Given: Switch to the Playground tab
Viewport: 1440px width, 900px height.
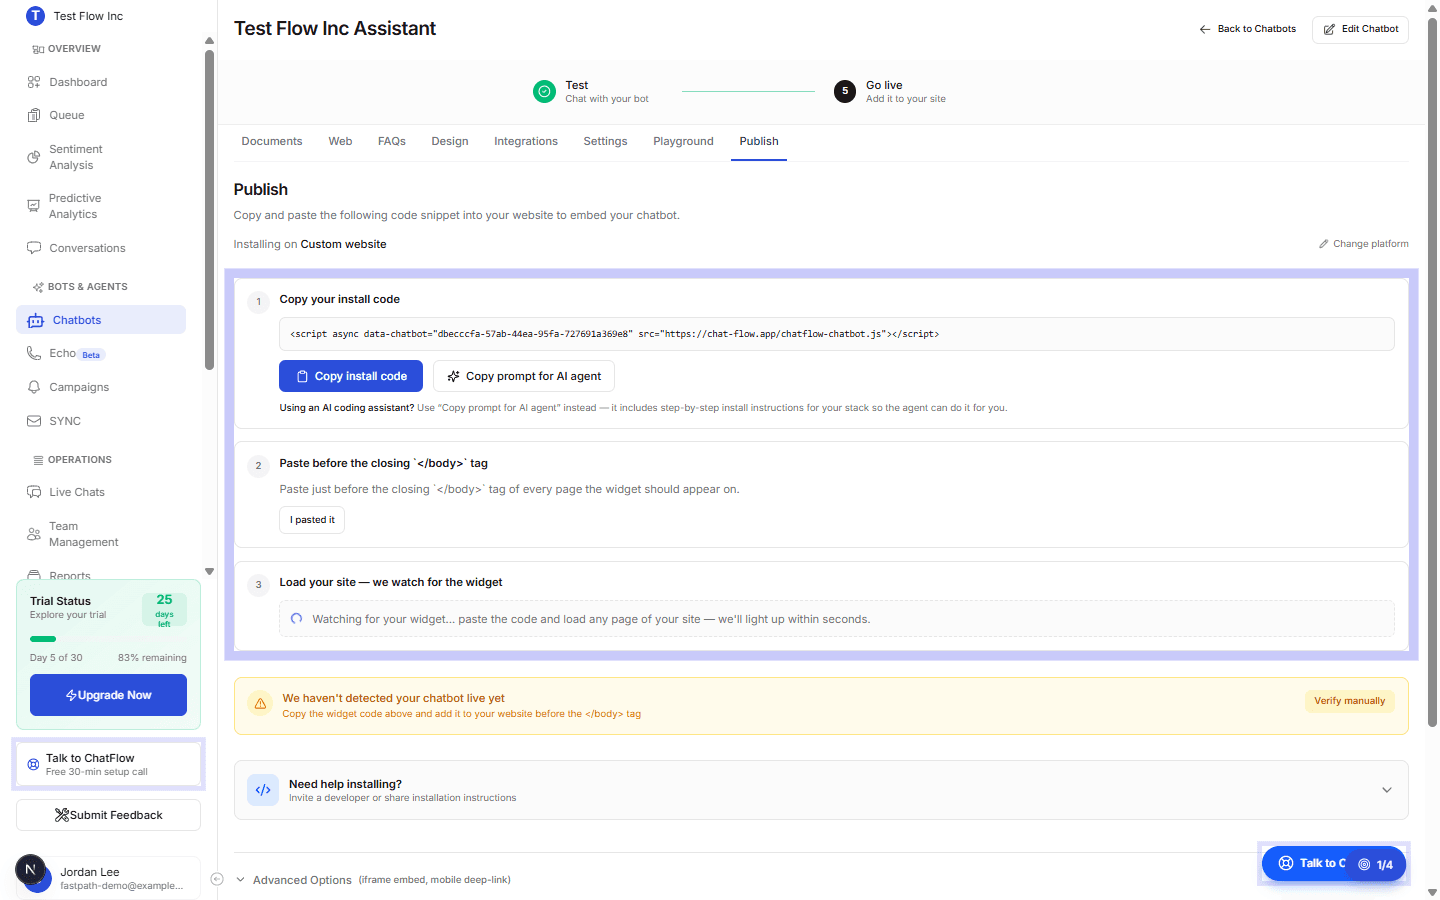Looking at the screenshot, I should (683, 142).
